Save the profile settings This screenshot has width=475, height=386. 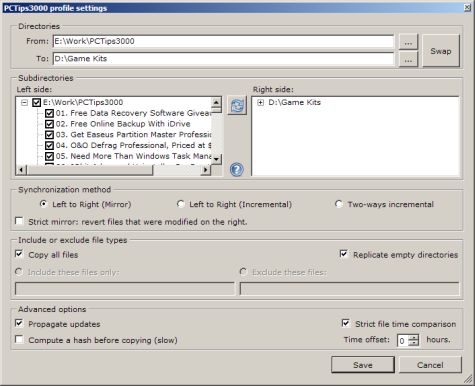click(x=363, y=365)
